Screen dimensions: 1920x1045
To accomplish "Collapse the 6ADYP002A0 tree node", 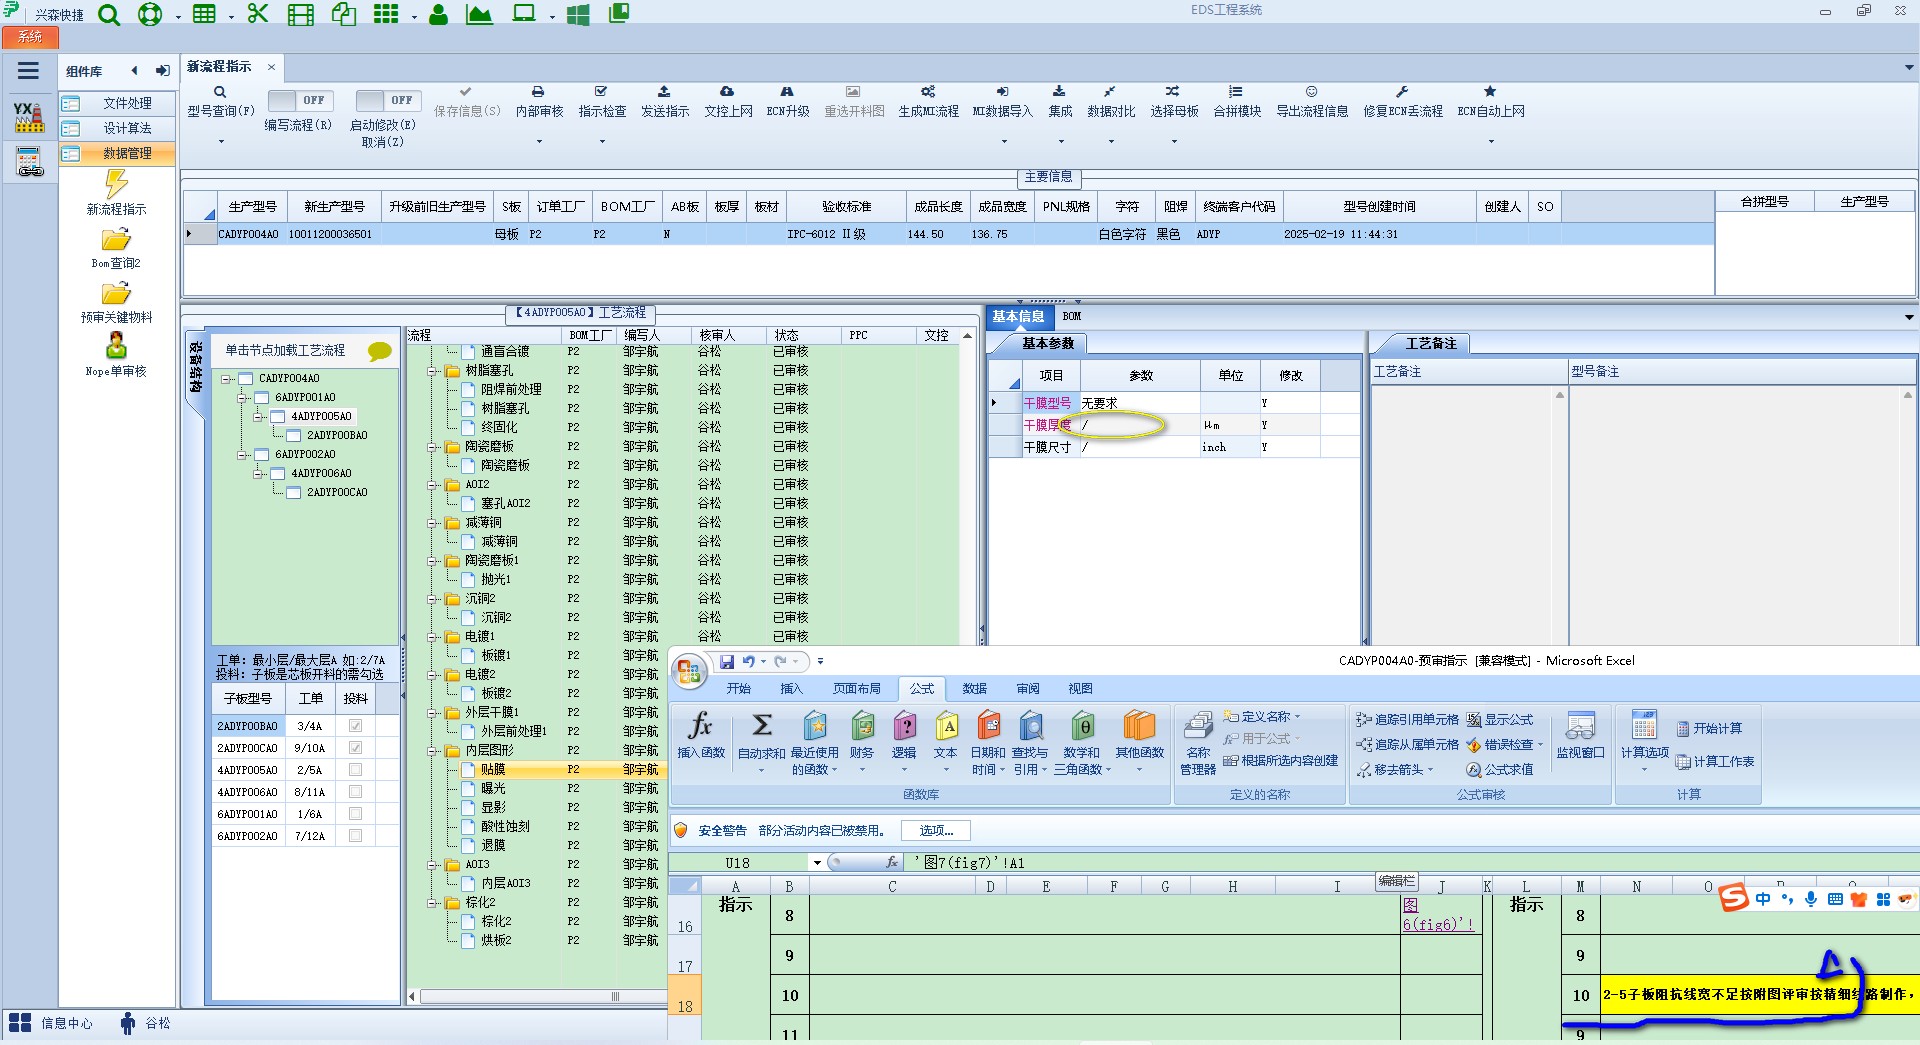I will tap(242, 455).
